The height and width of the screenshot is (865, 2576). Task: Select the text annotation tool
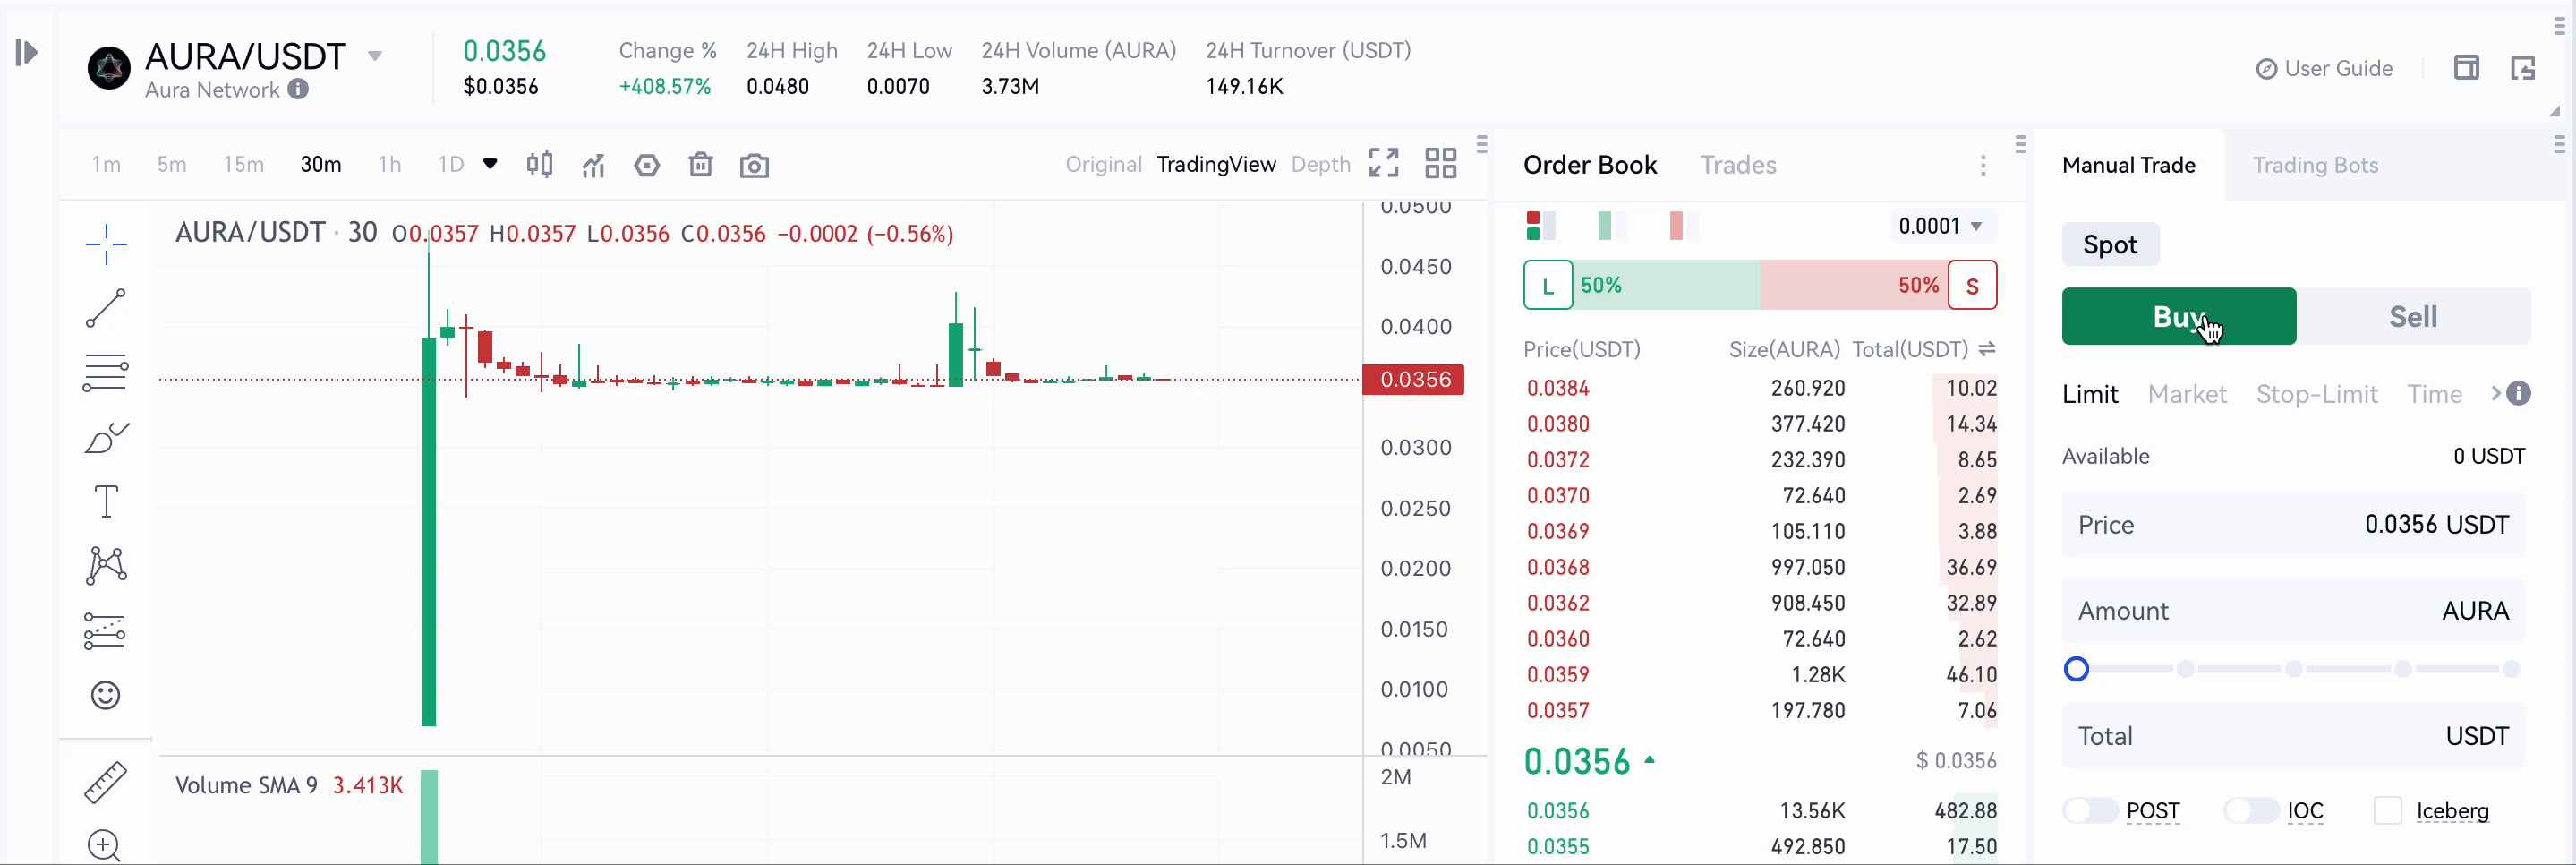point(106,502)
